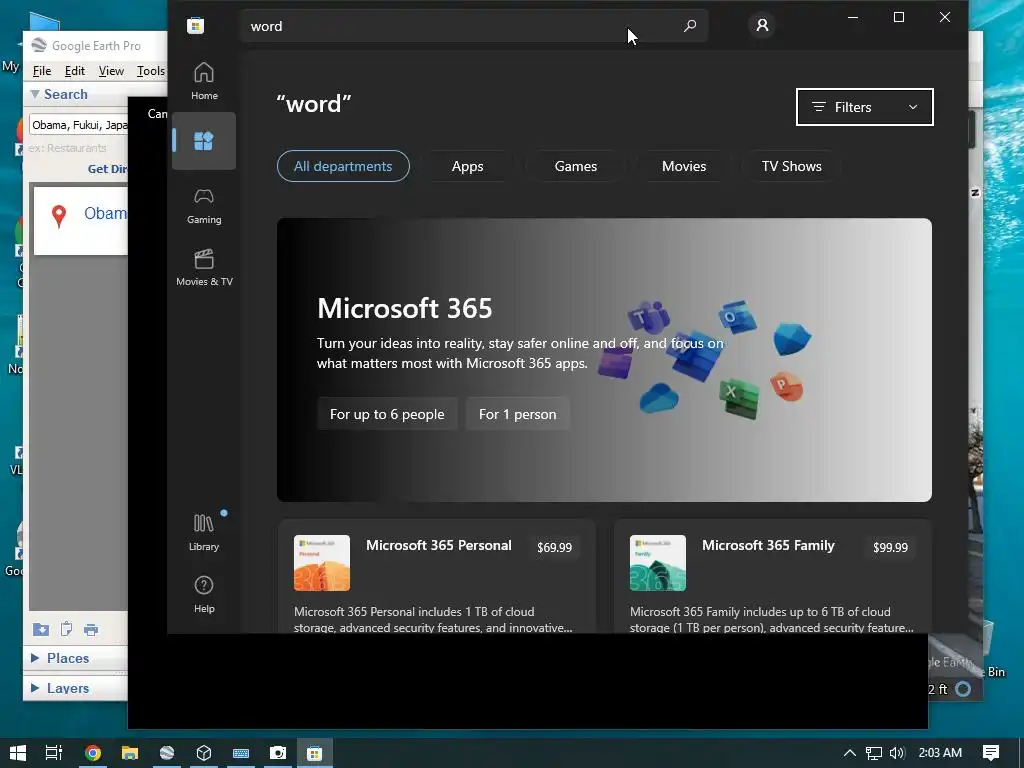The image size is (1024, 768).
Task: Switch to the Movies filter tab
Action: coord(684,167)
